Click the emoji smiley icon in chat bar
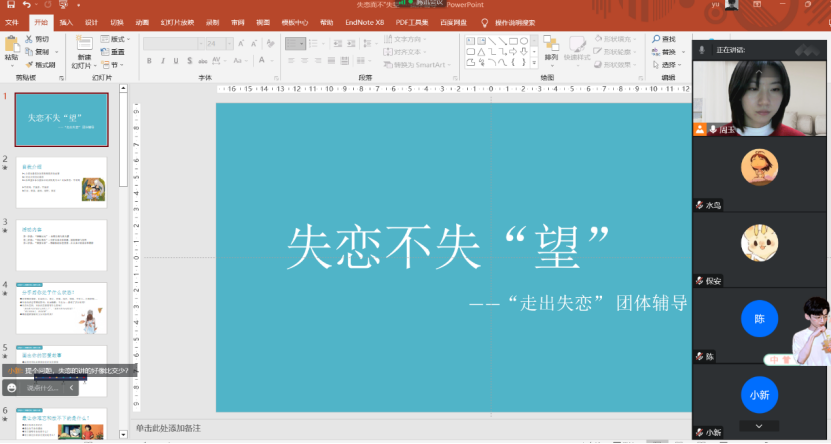Viewport: 831px width, 444px height. click(12, 388)
